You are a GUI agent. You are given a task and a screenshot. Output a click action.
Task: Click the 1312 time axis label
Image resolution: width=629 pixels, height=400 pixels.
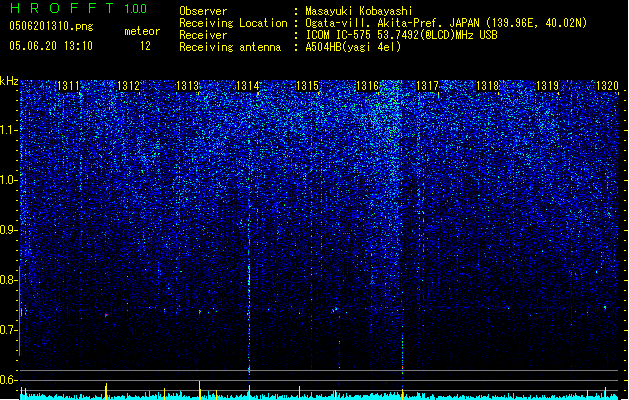(x=128, y=86)
